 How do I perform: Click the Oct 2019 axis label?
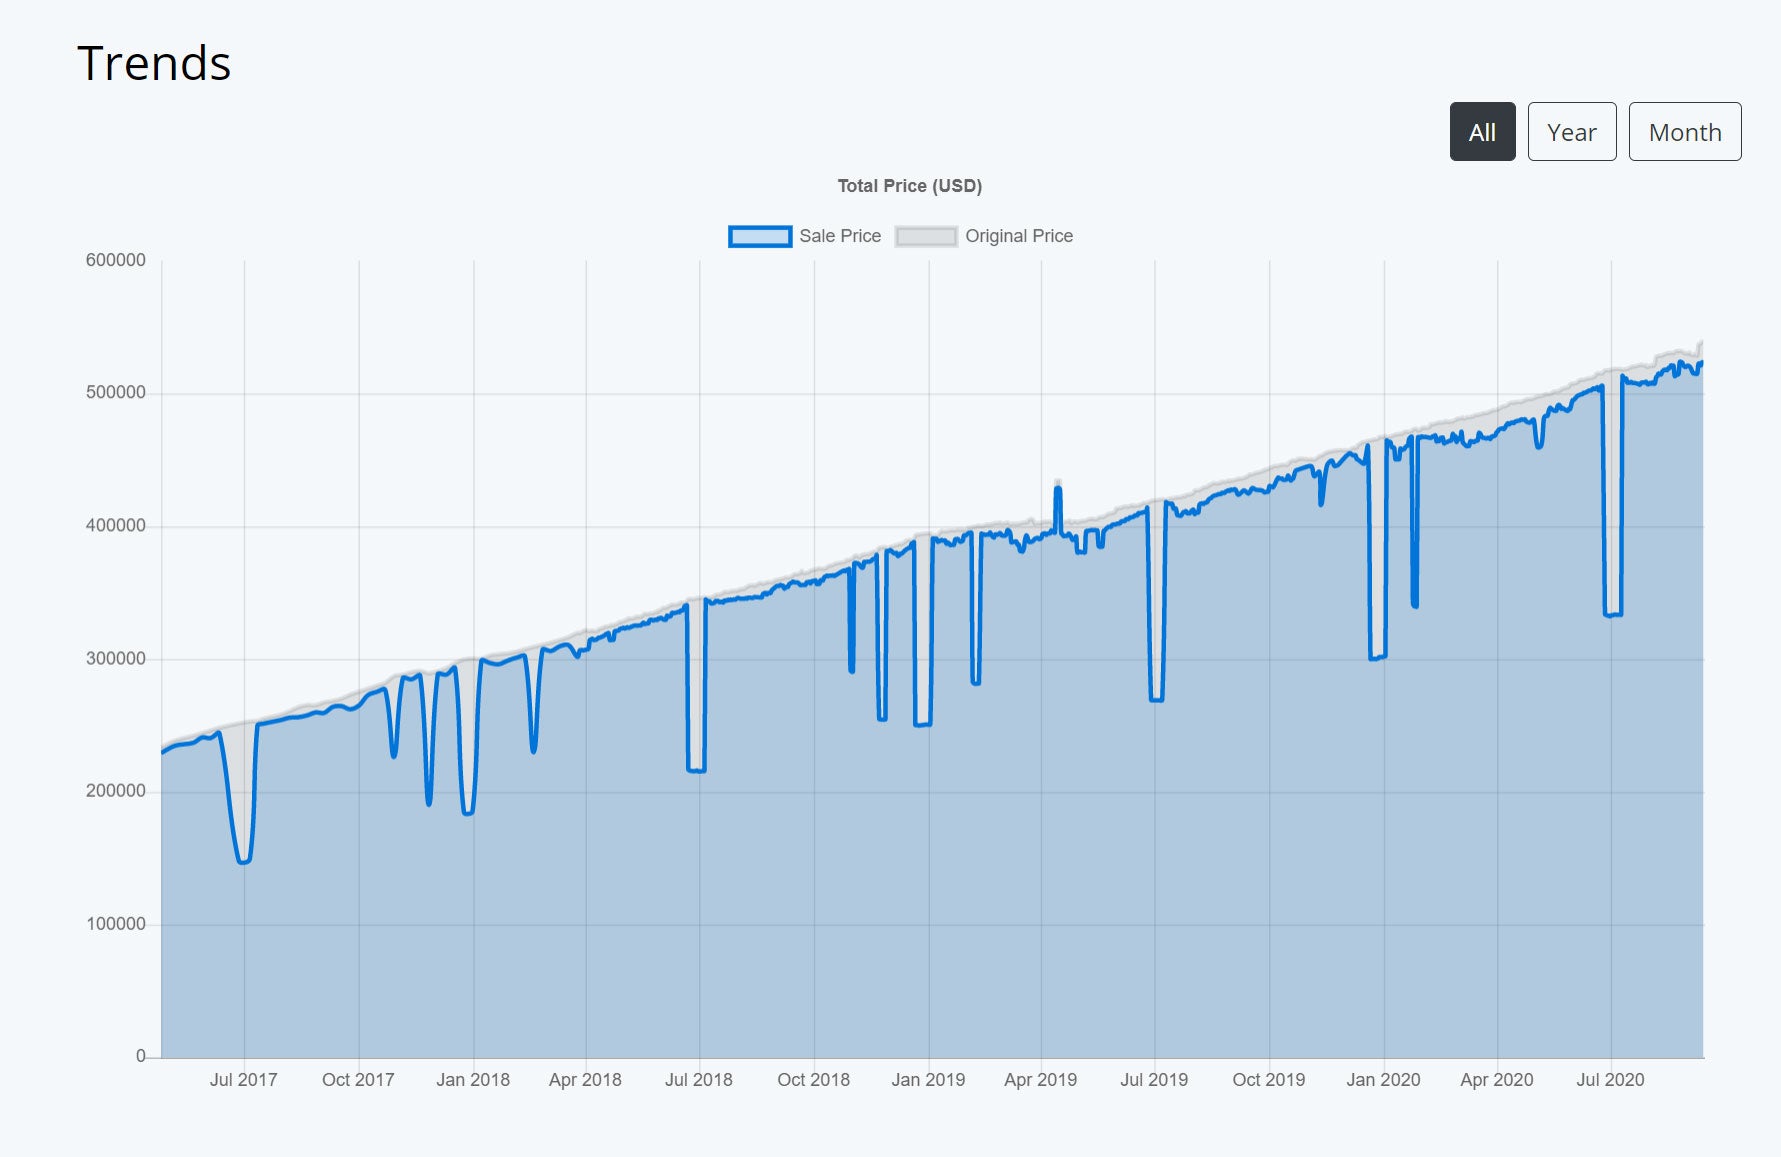(x=1268, y=1080)
